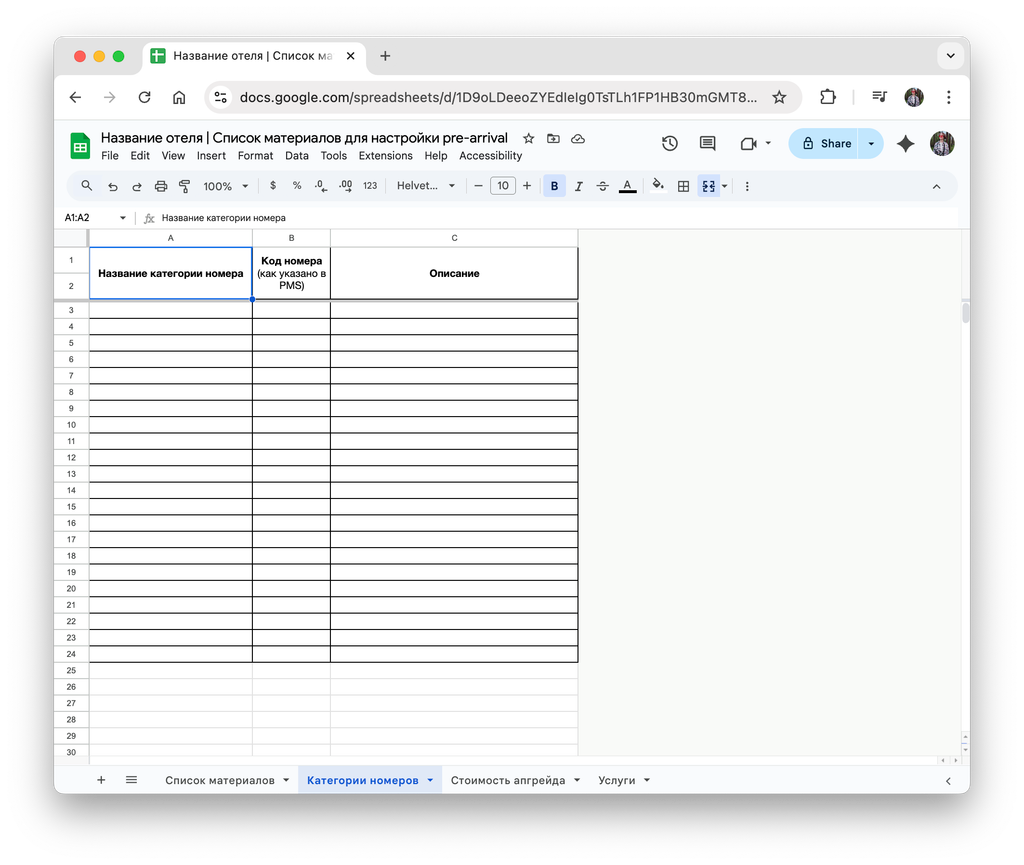1024x865 pixels.
Task: Open Gemini sparkle icon
Action: [x=906, y=144]
